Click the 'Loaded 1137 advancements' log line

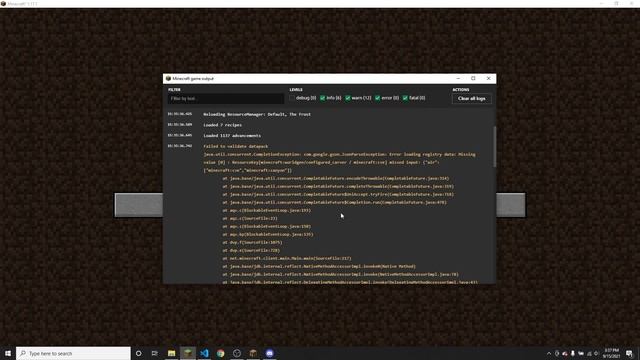(232, 136)
